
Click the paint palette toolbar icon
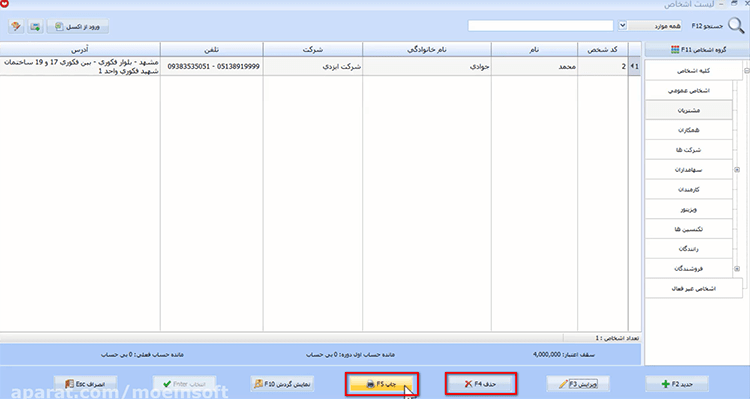(16, 26)
